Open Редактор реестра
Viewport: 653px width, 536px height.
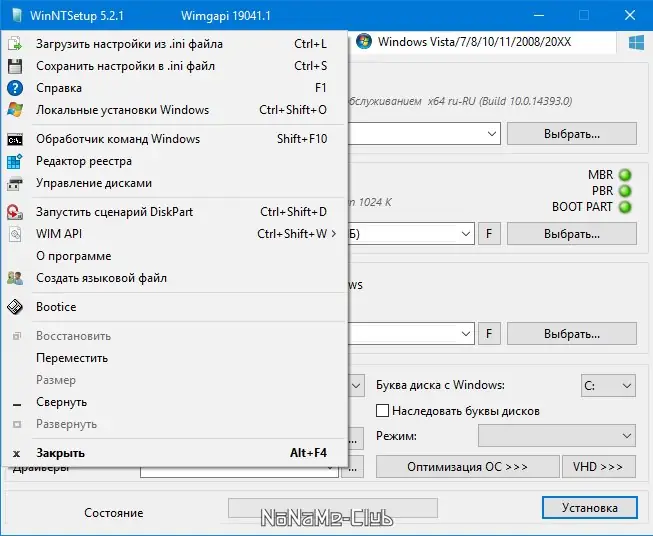coord(174,161)
